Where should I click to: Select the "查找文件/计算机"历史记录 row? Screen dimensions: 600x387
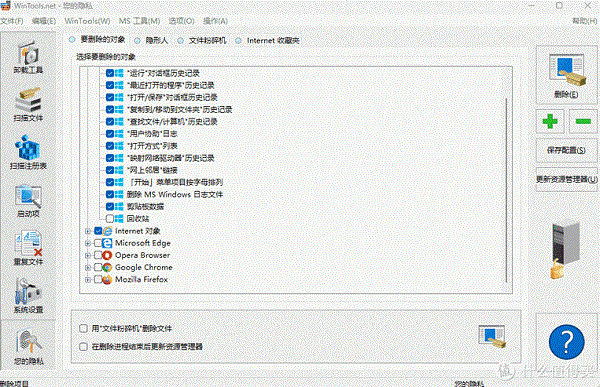point(172,122)
